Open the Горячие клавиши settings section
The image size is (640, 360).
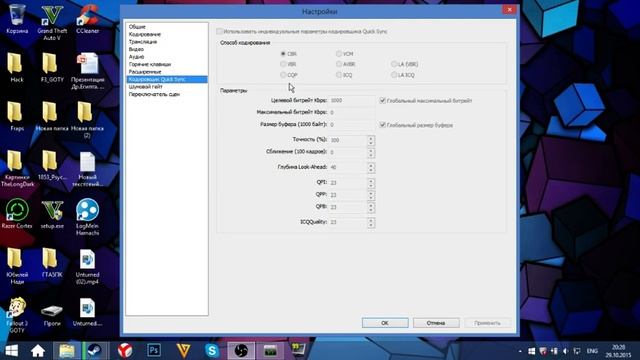[x=150, y=64]
